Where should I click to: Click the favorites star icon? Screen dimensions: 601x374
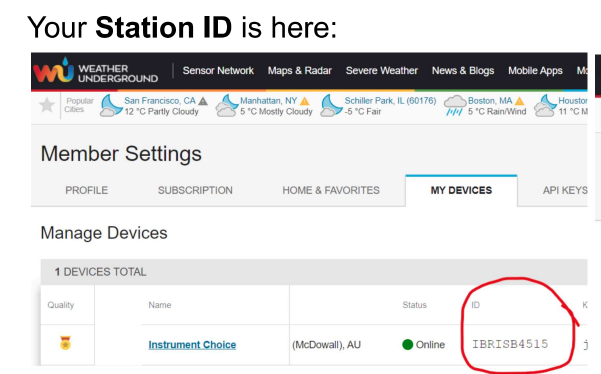tap(47, 105)
